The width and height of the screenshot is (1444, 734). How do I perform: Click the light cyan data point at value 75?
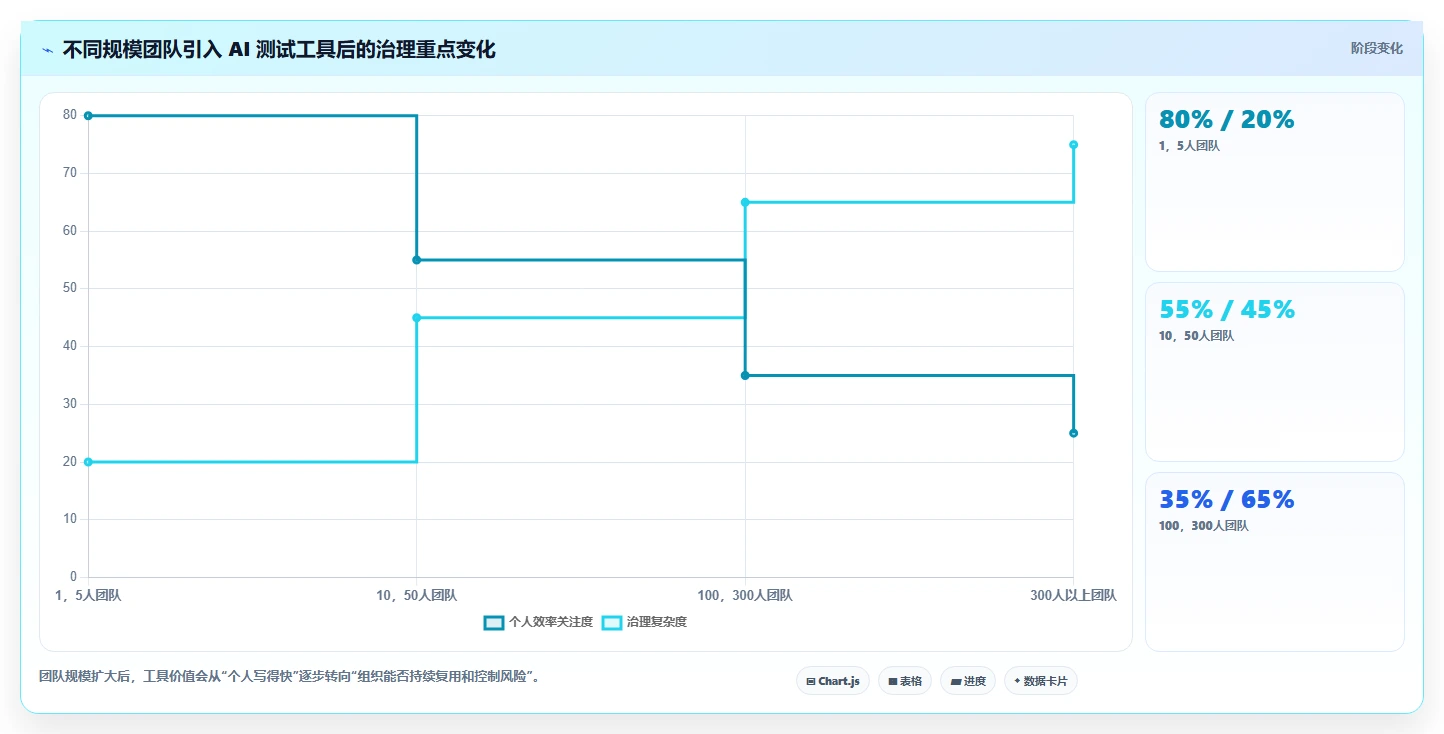coord(1073,145)
